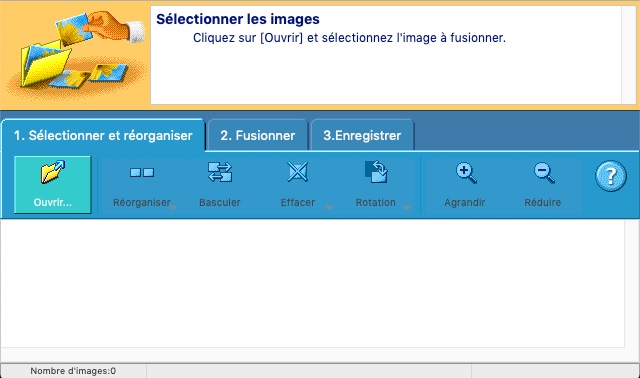This screenshot has width=640, height=378.
Task: Click the image area's vertical scrollbar
Action: click(631, 284)
